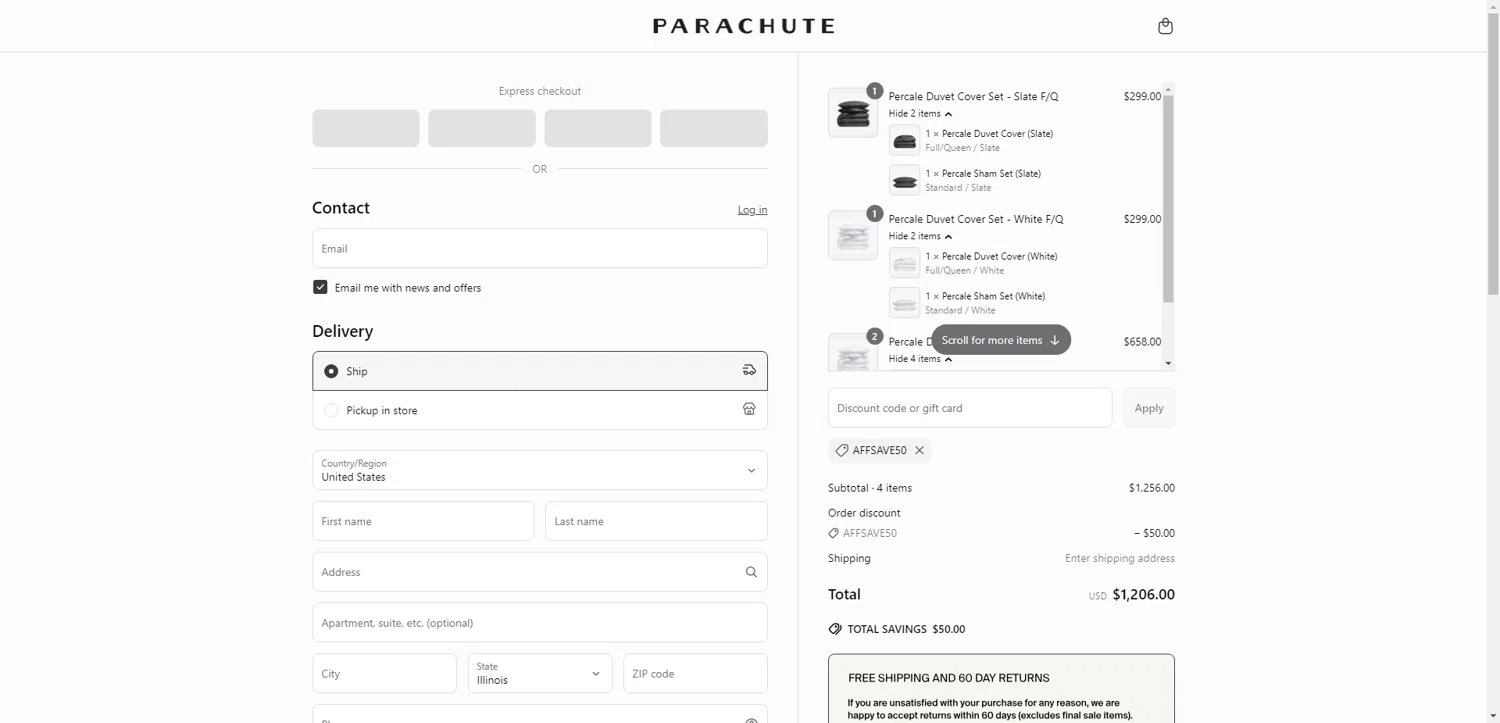Open the Country/Region dropdown
This screenshot has width=1500, height=723.
pos(539,470)
